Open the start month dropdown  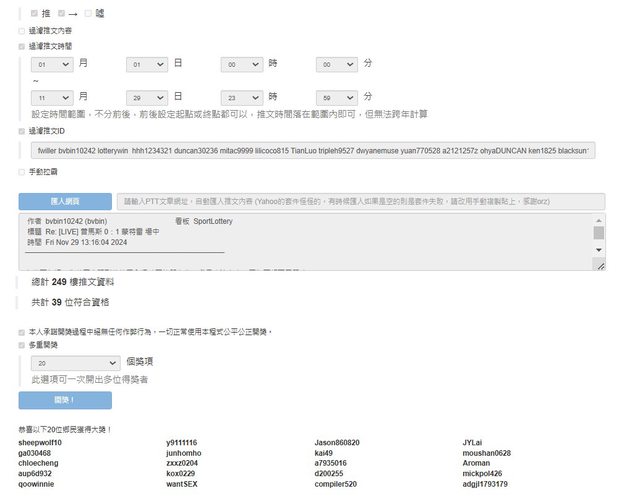(x=52, y=64)
